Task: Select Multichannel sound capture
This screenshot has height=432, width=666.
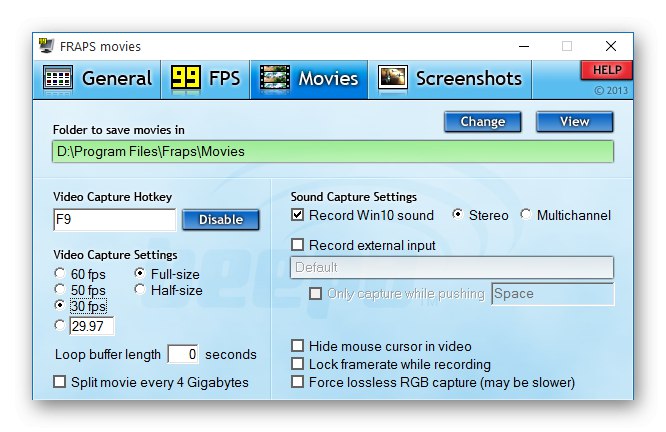Action: coord(527,215)
